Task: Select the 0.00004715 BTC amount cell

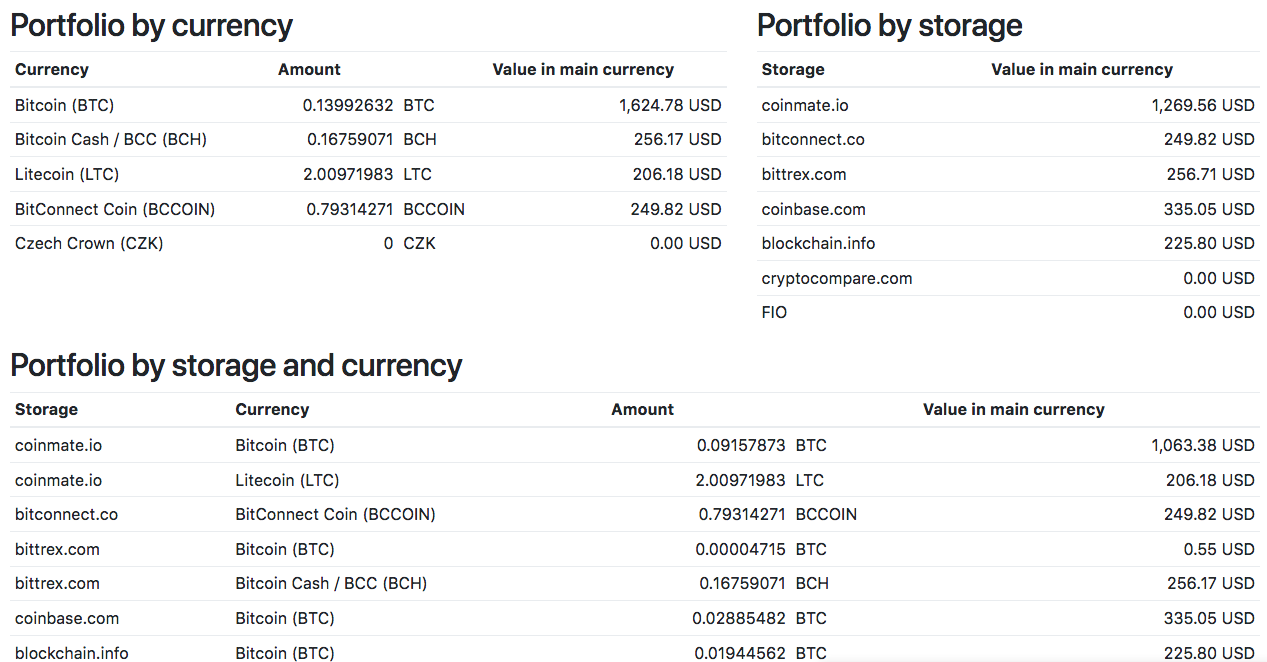Action: click(x=740, y=549)
